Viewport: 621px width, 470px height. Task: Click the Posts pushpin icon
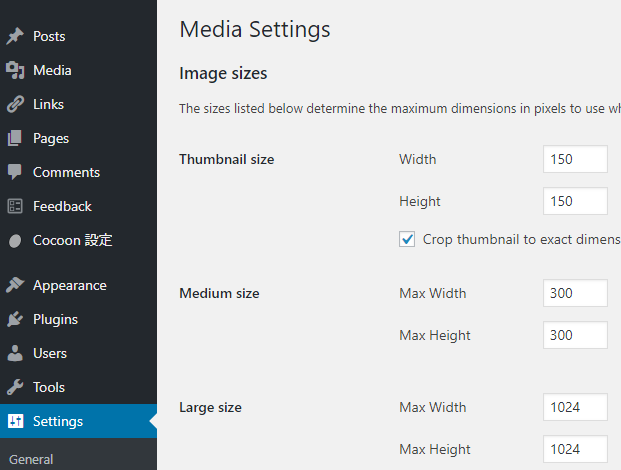pos(15,36)
